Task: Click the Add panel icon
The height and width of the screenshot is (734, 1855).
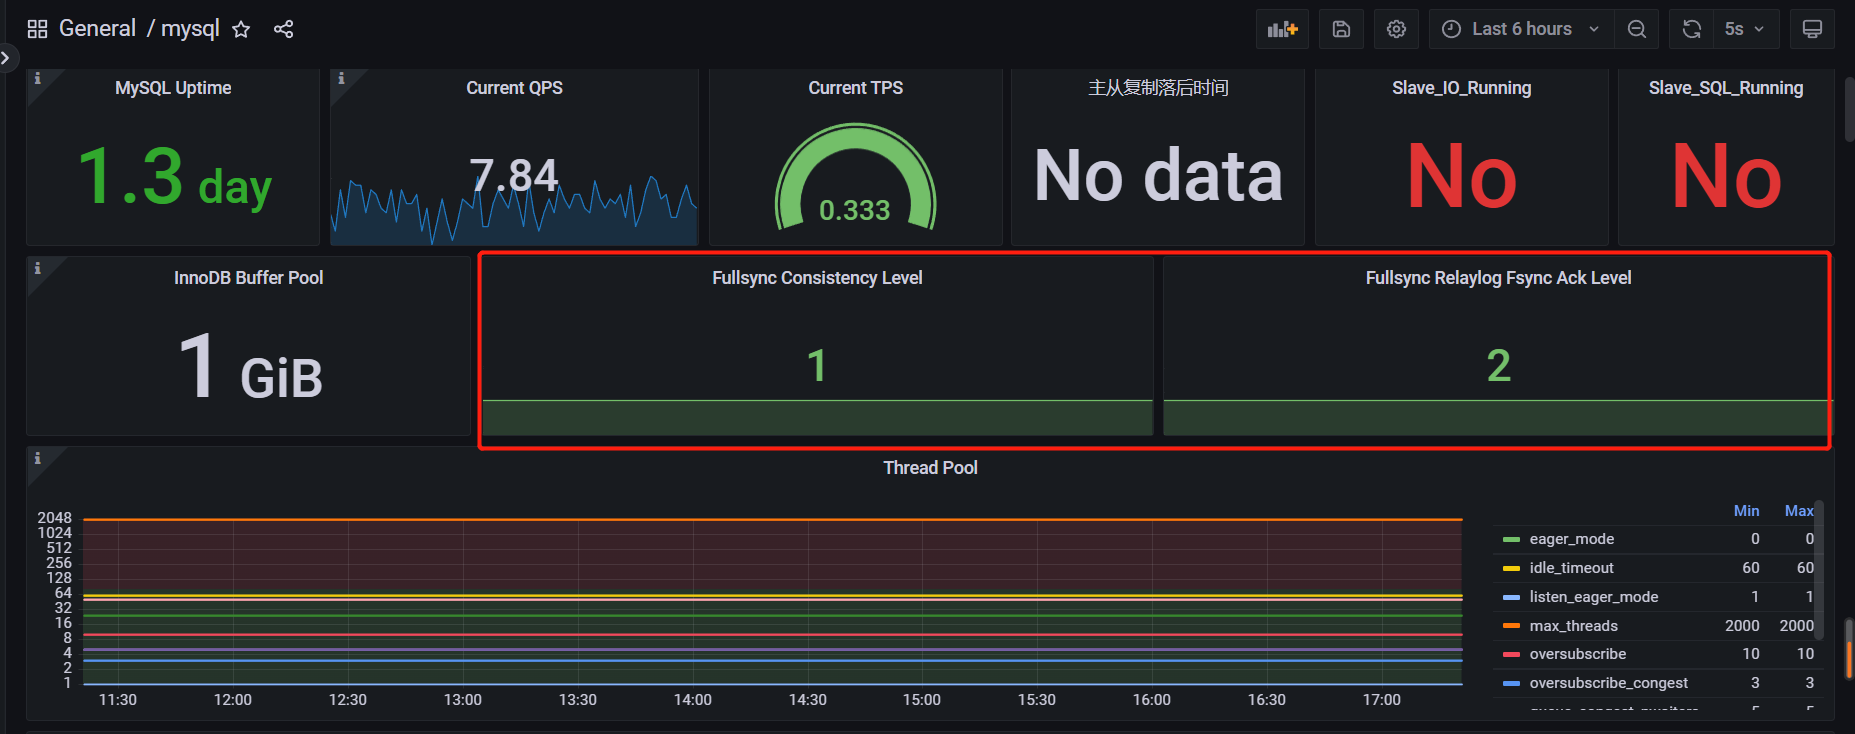Action: click(1282, 29)
